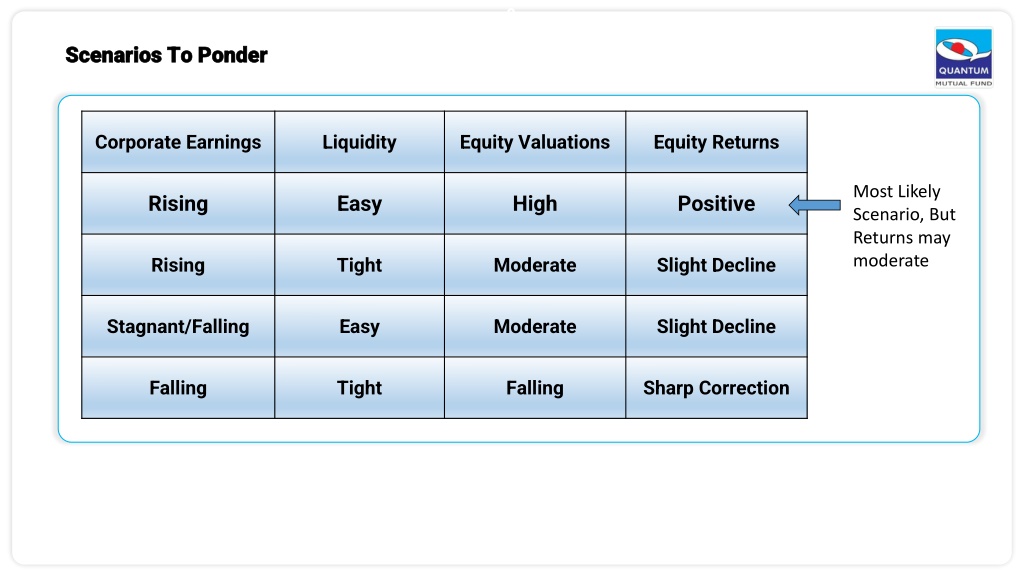Select Tight liquidity in the last row
This screenshot has height=576, width=1024.
pyautogui.click(x=359, y=387)
